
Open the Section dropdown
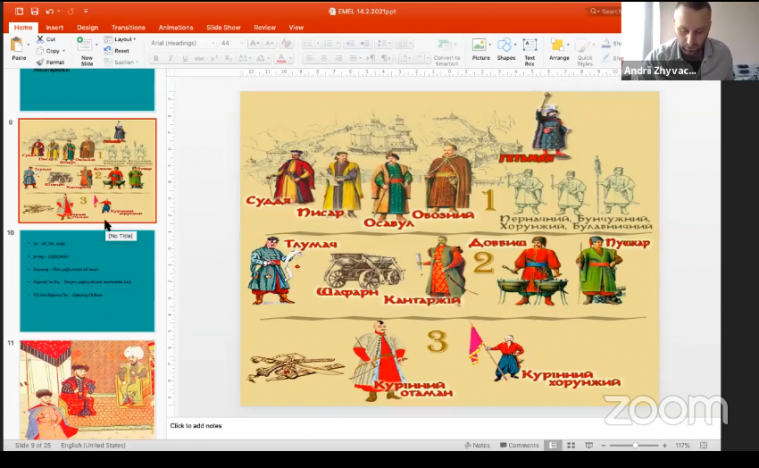click(121, 62)
